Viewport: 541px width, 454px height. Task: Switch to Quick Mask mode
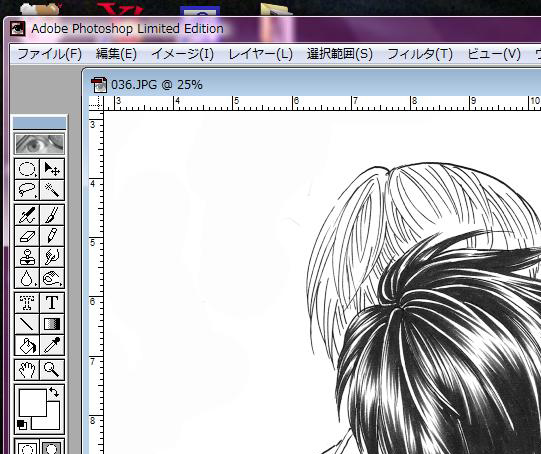click(52, 447)
